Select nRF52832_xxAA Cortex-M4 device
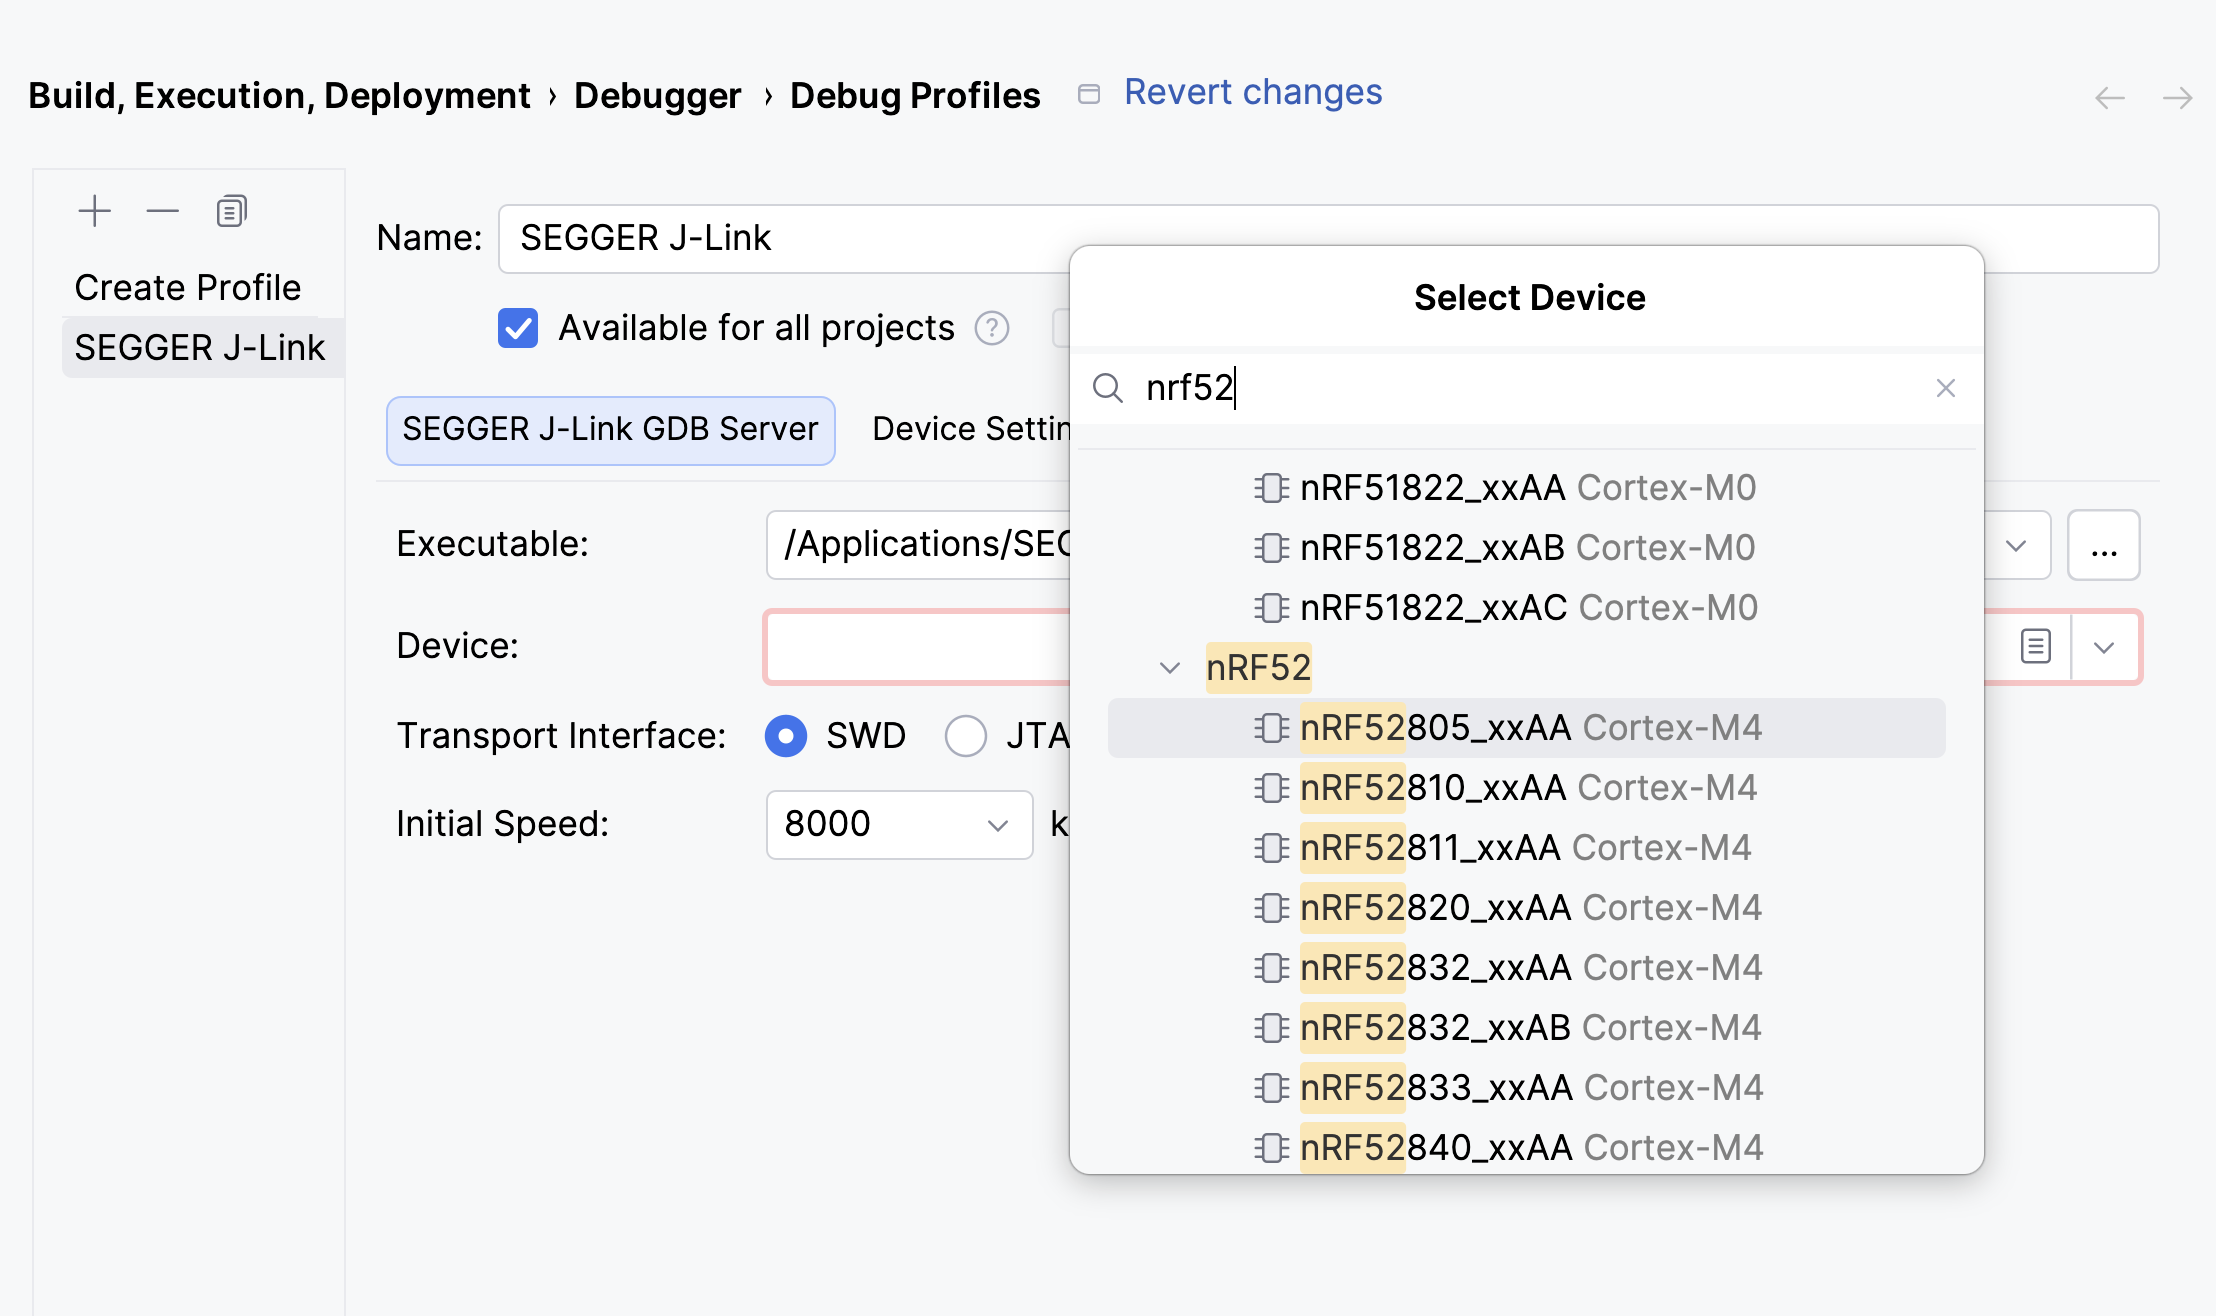The width and height of the screenshot is (2216, 1316). click(1527, 968)
